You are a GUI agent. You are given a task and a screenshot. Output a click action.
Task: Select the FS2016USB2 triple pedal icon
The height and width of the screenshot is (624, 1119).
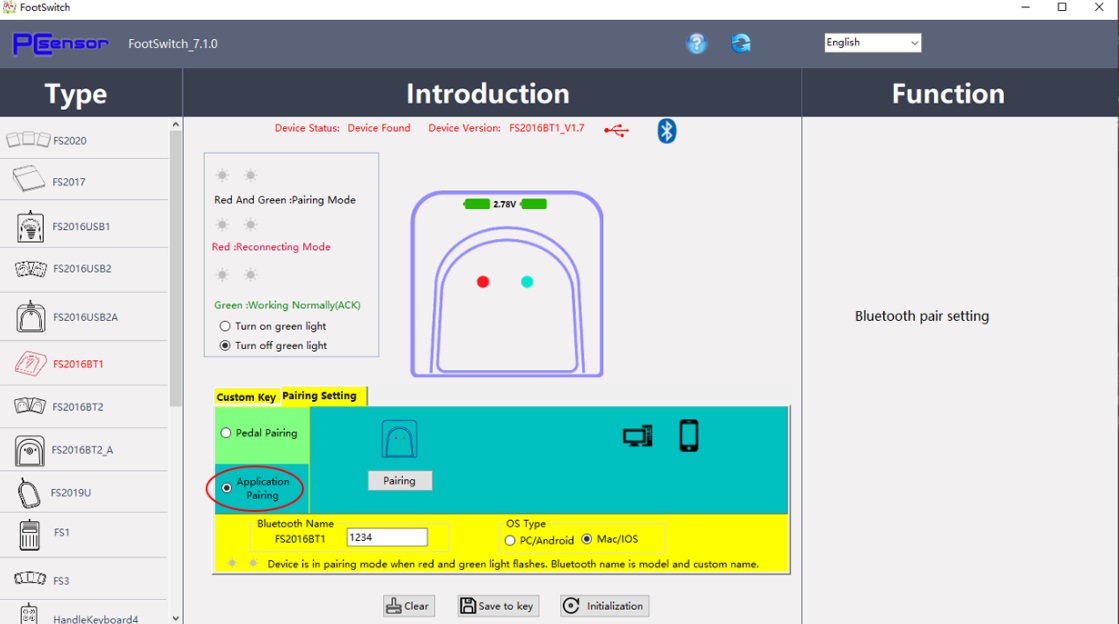(x=31, y=269)
